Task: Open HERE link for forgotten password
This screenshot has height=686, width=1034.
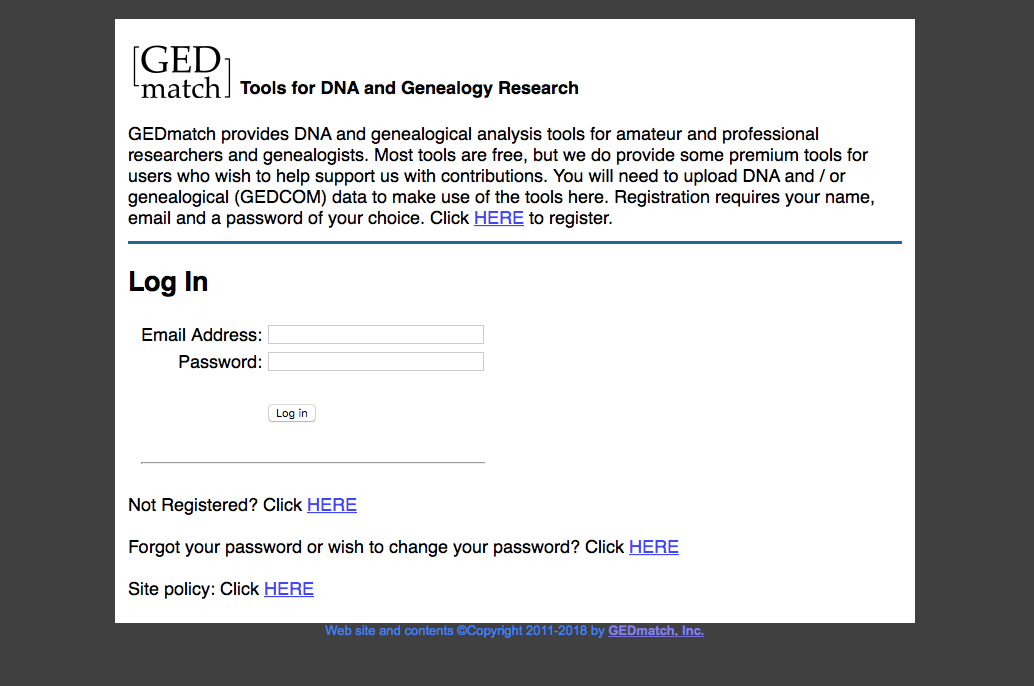Action: (x=654, y=547)
